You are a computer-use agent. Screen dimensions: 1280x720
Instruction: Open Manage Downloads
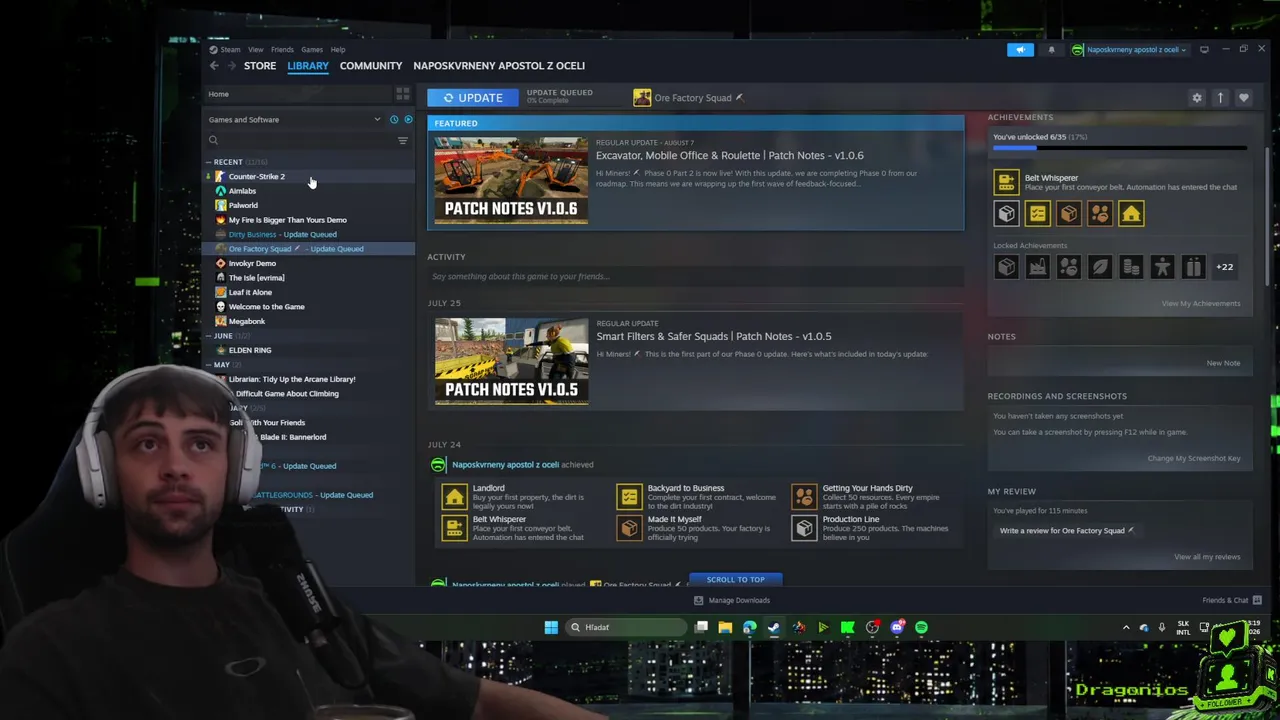click(732, 601)
